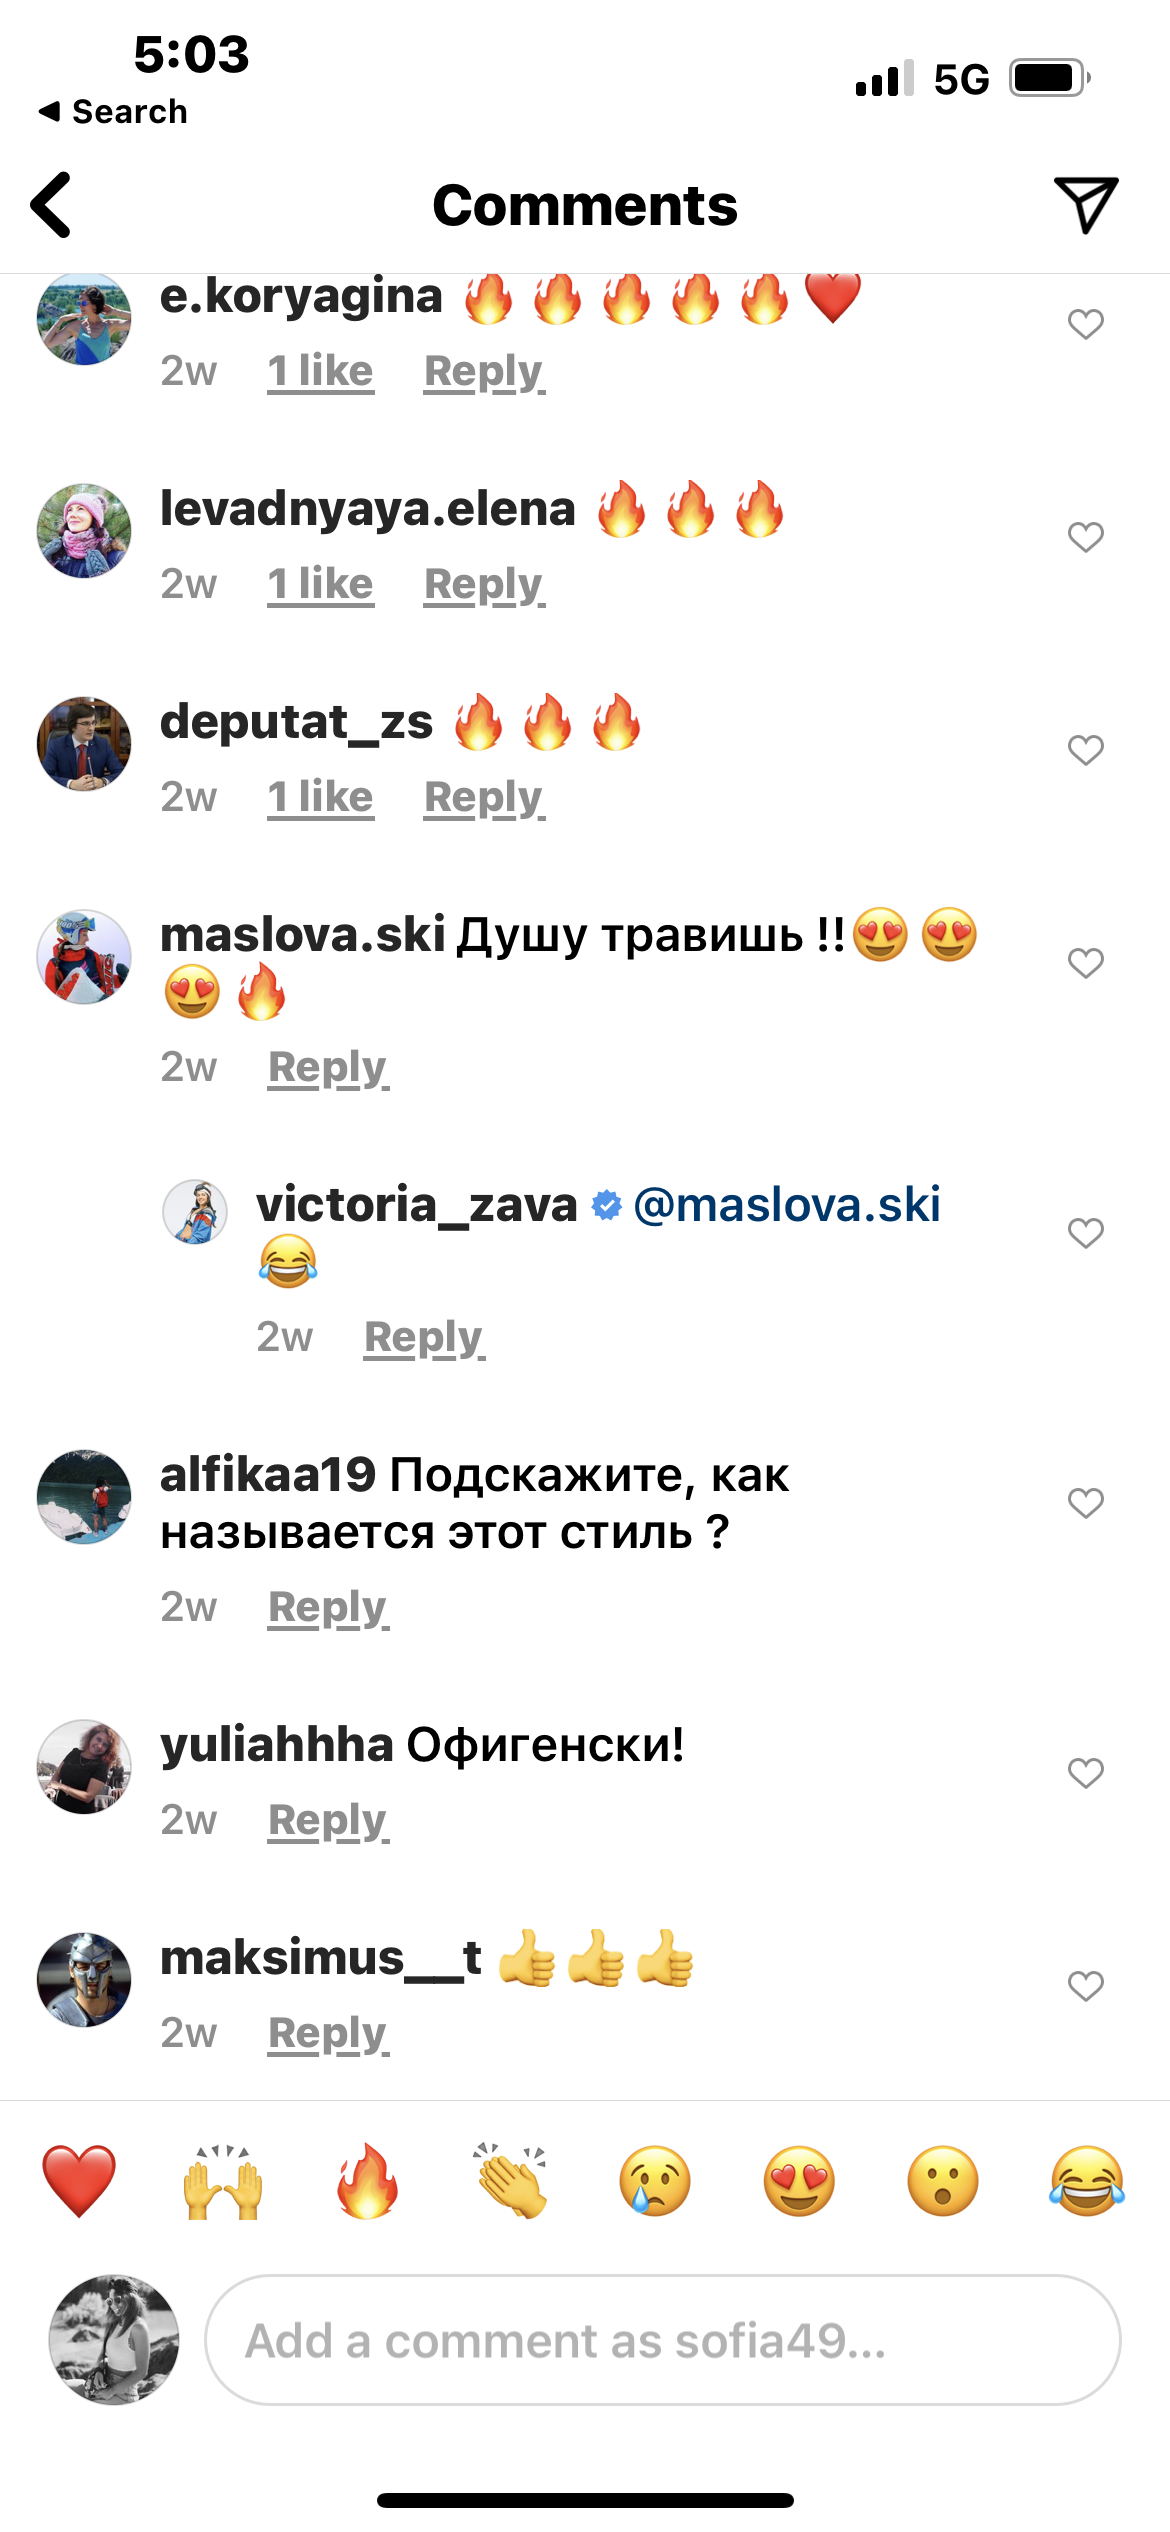Screen dimensions: 1170x2532
Task: Reply to yuliahhha comment
Action: (328, 1821)
